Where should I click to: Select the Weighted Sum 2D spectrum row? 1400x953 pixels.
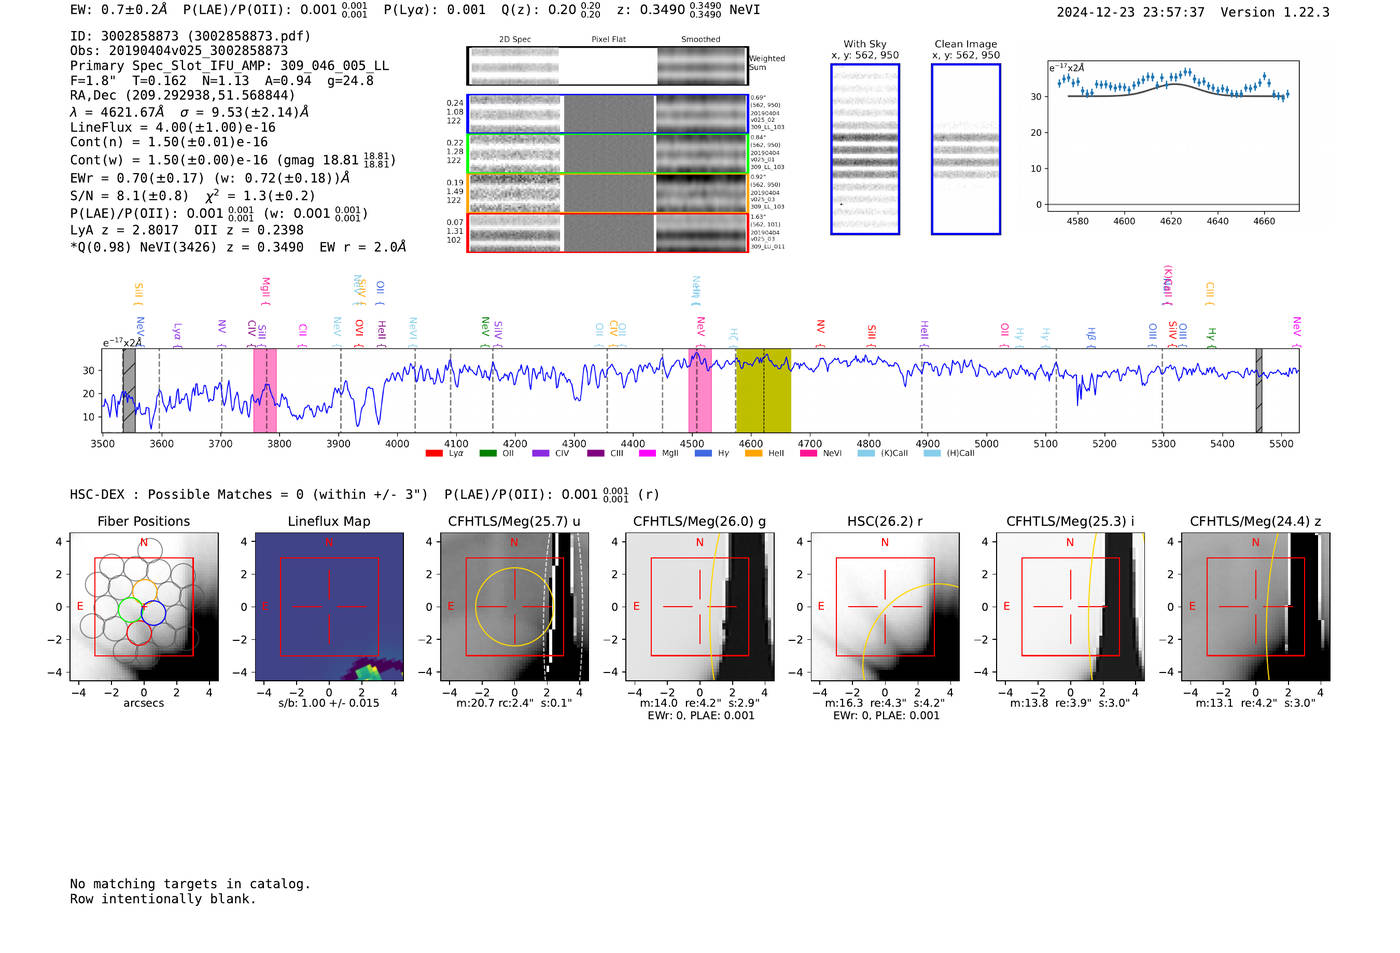pyautogui.click(x=607, y=66)
